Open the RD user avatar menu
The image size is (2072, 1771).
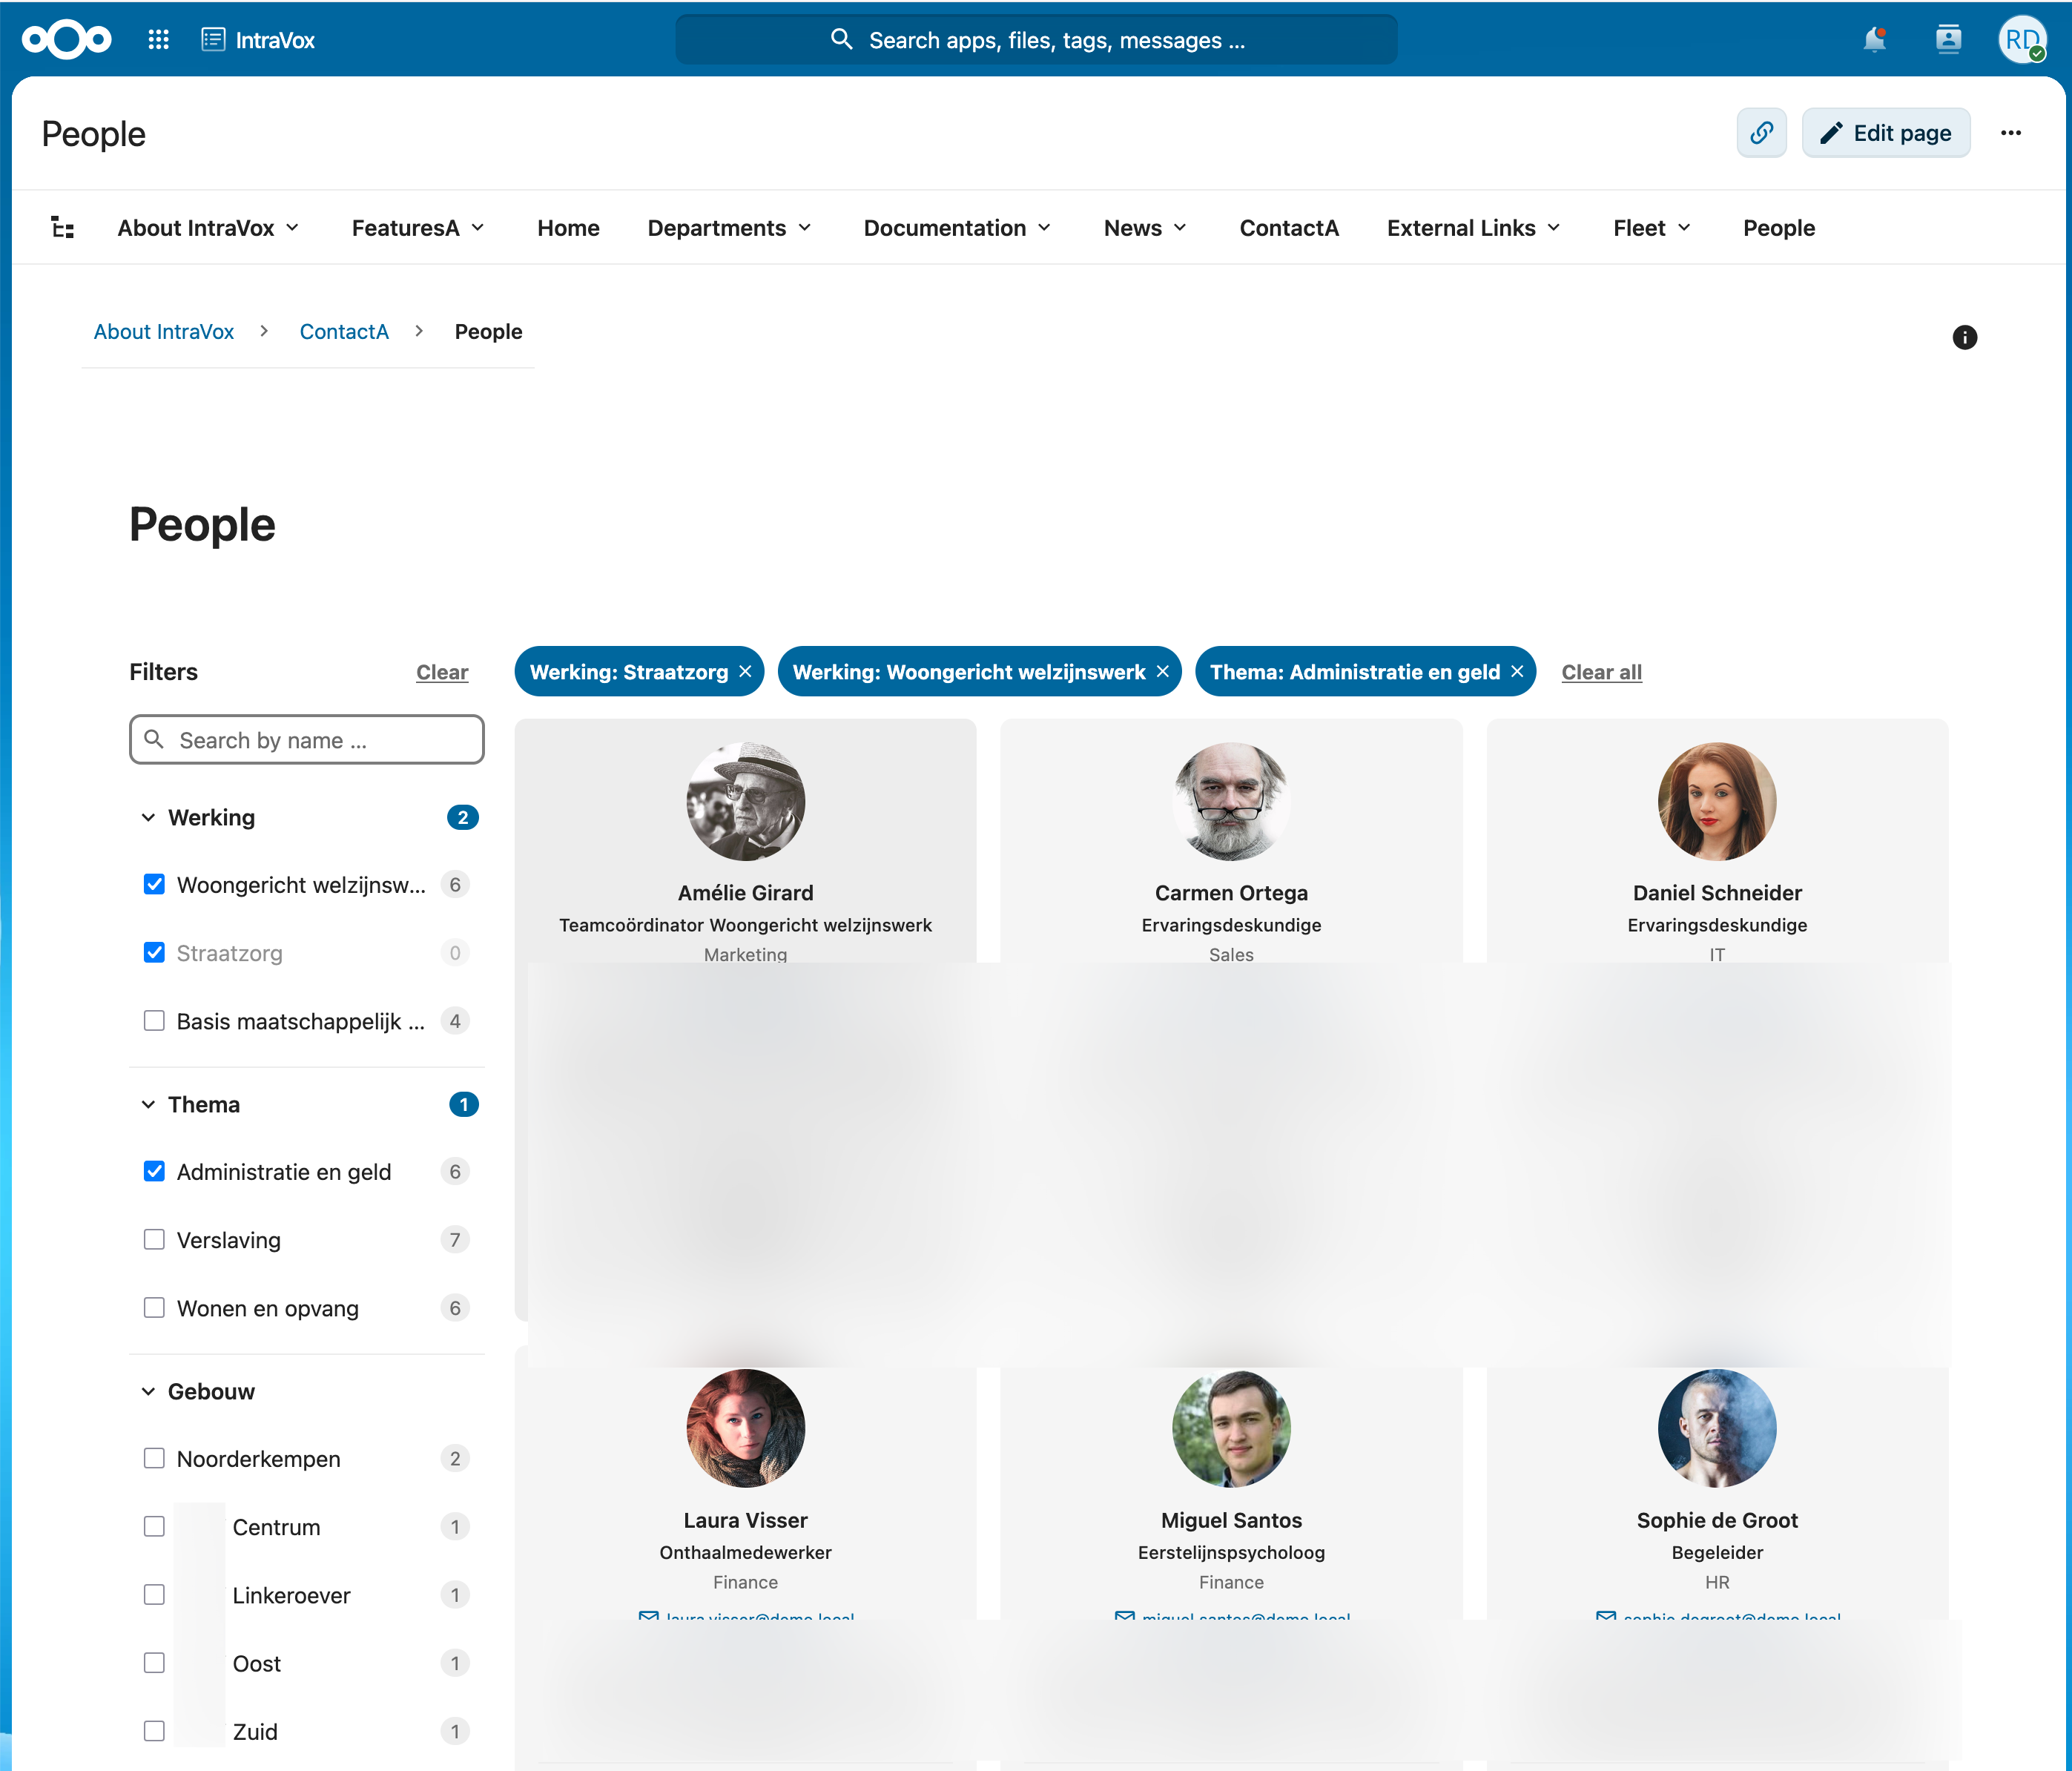[2022, 40]
